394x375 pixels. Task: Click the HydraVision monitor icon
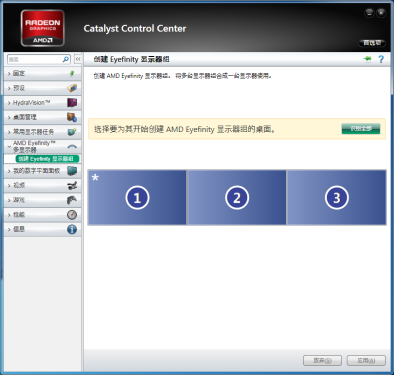click(72, 102)
